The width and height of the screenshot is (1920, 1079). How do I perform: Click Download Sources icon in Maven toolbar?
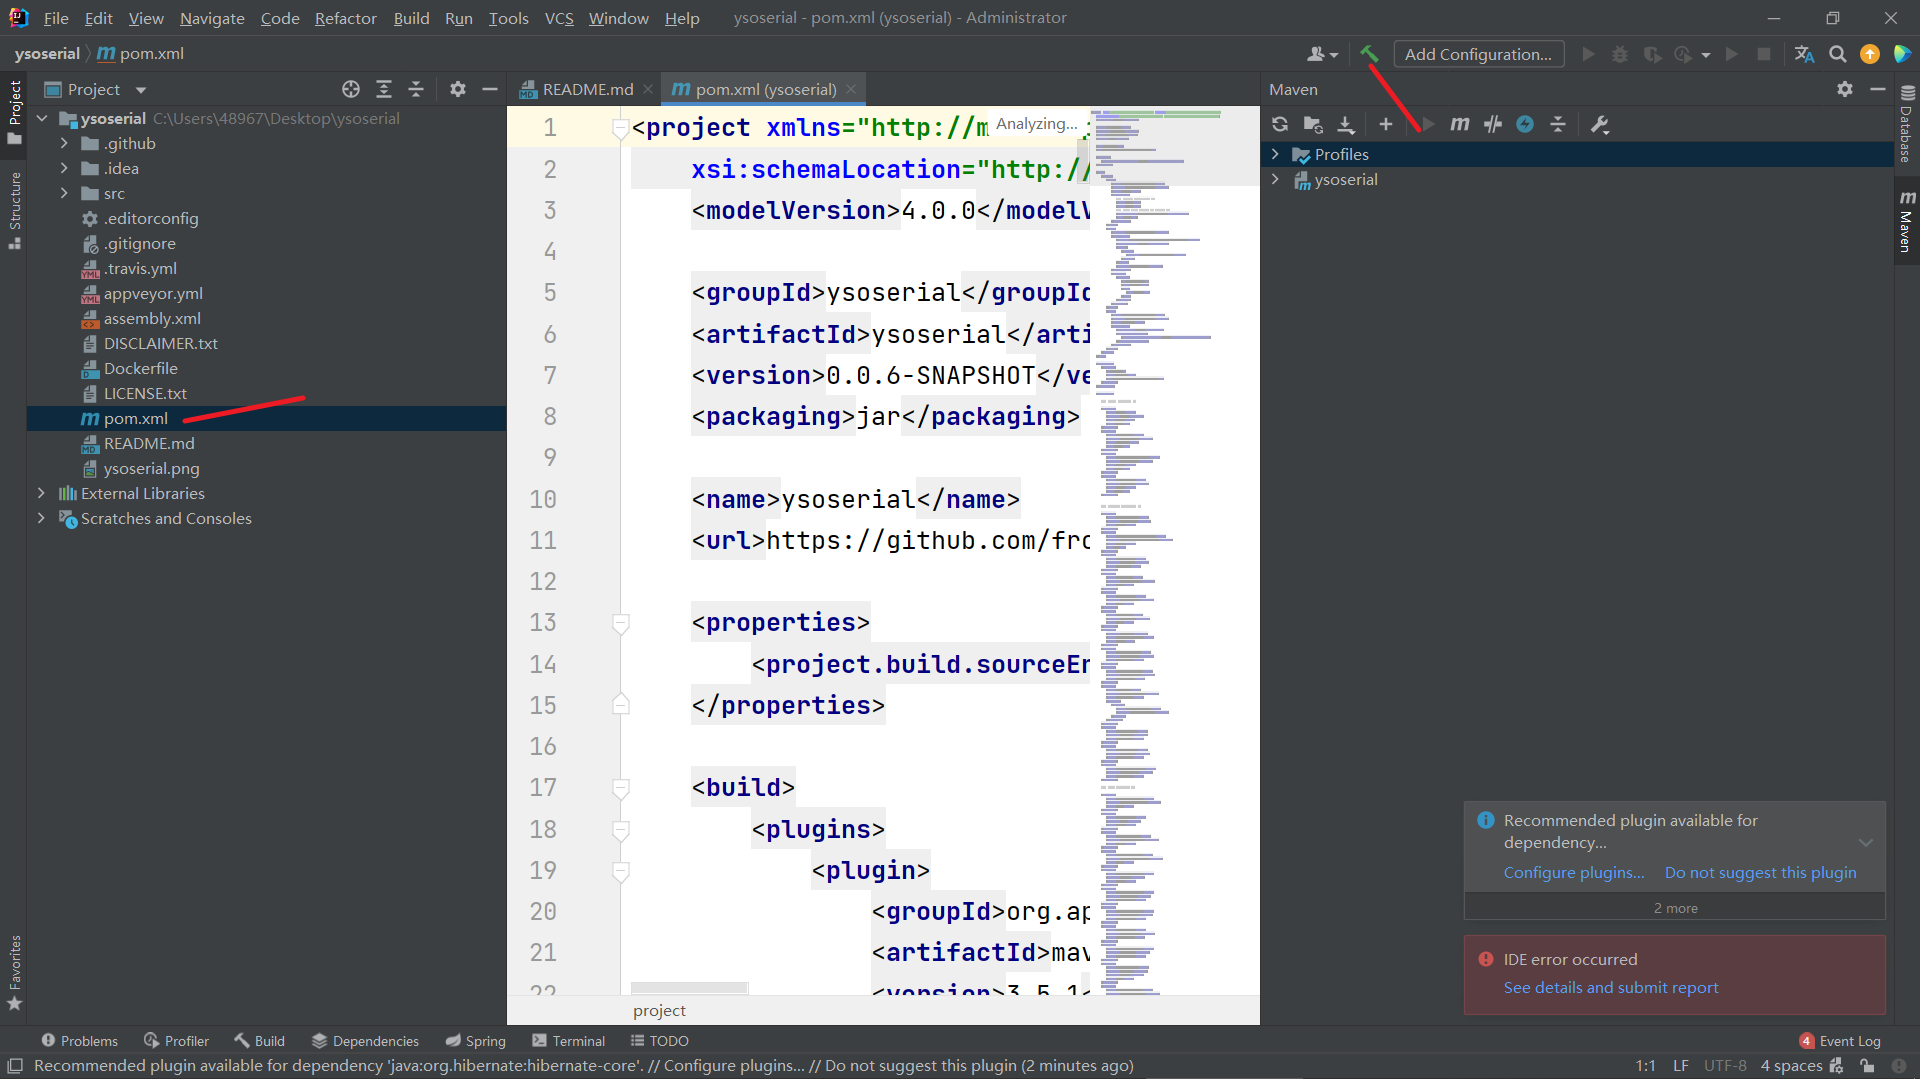pos(1346,124)
